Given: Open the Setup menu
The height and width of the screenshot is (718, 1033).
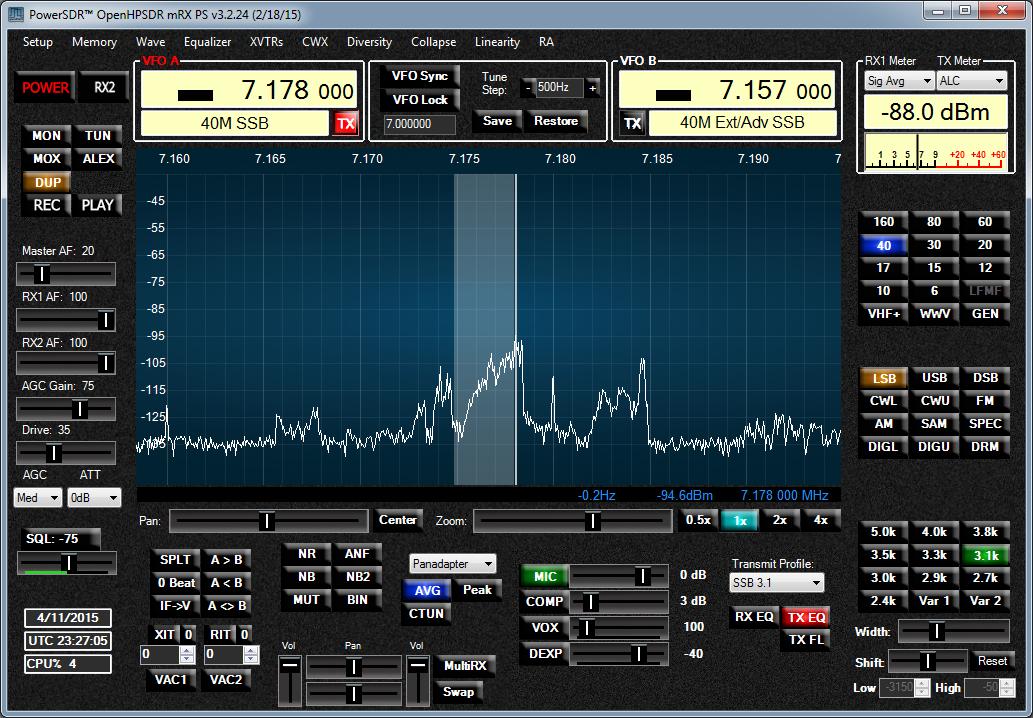Looking at the screenshot, I should coord(38,41).
